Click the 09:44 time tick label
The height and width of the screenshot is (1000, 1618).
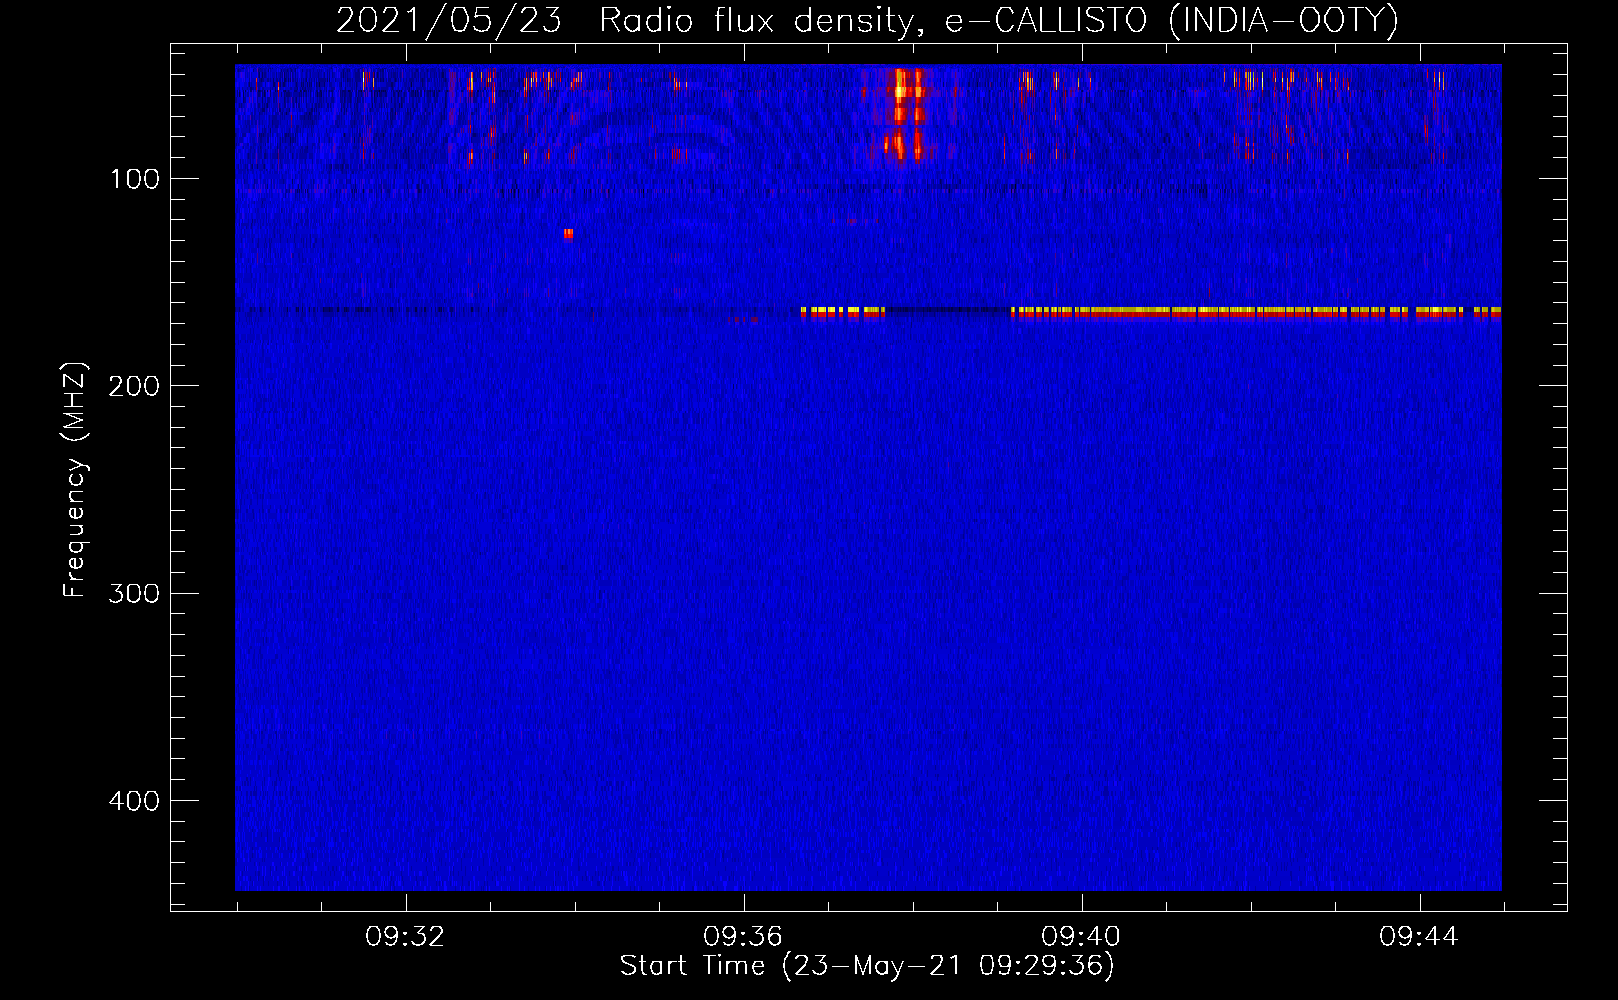[1419, 936]
